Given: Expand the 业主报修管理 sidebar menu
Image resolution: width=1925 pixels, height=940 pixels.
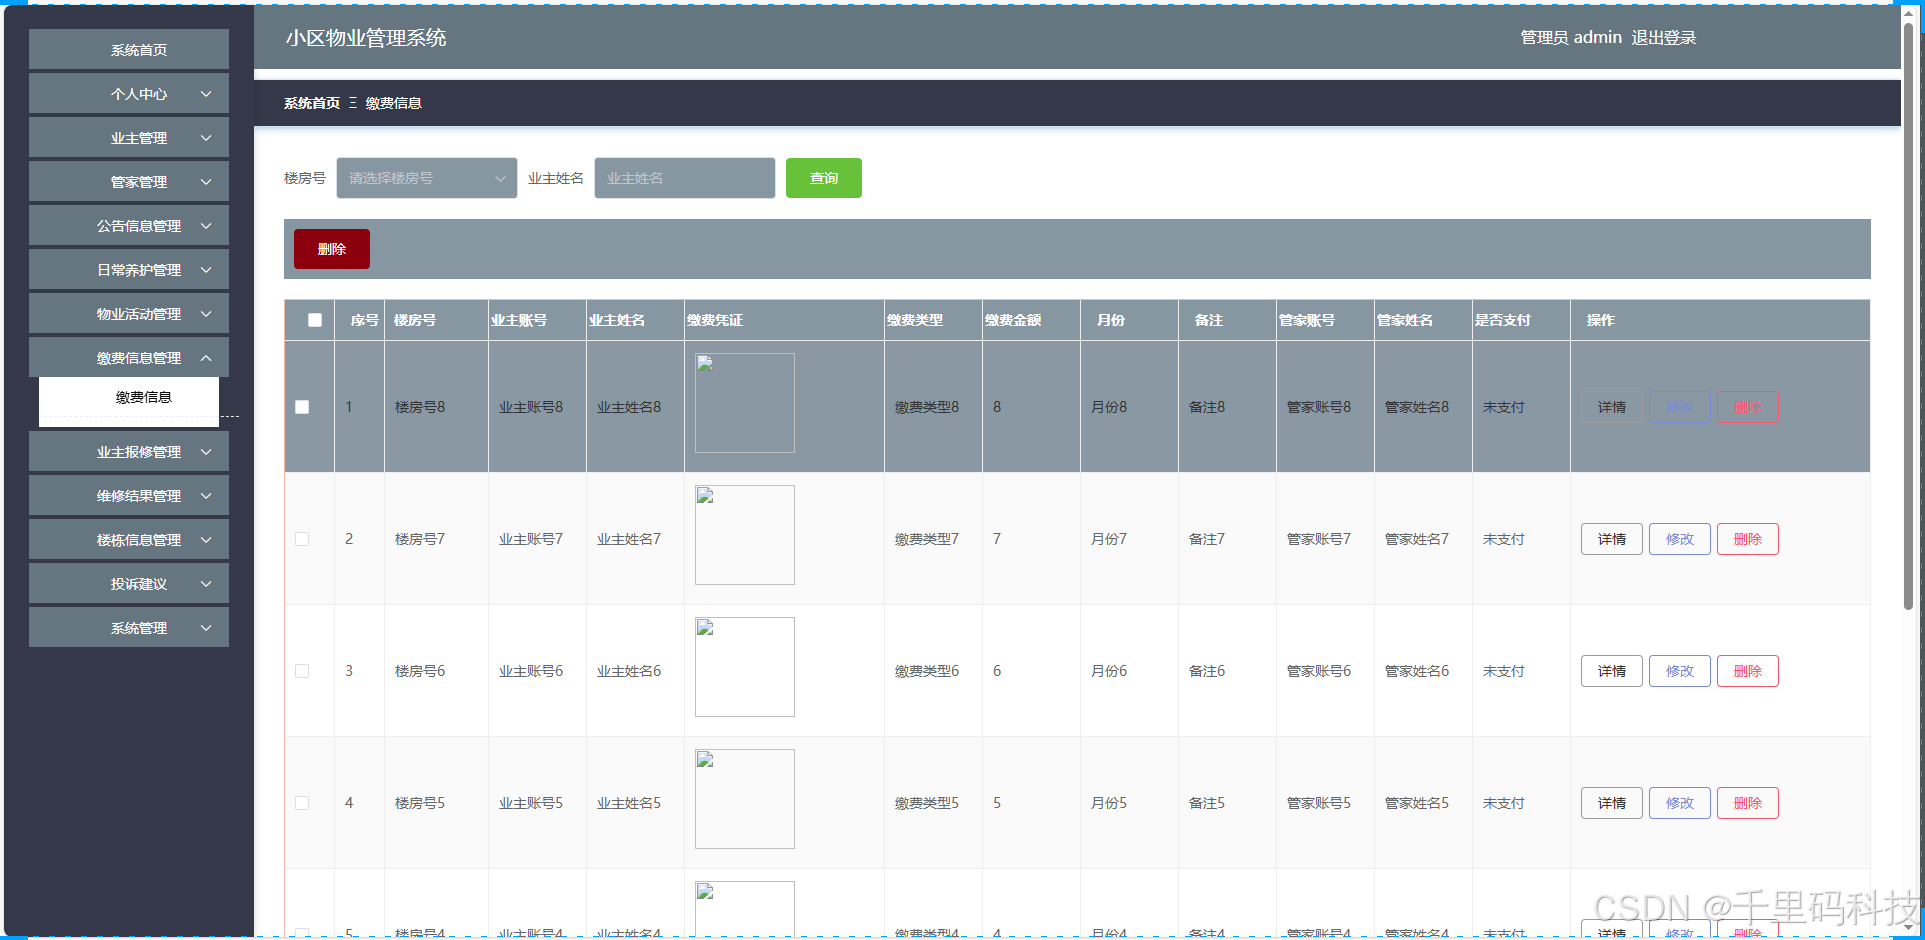Looking at the screenshot, I should 129,452.
